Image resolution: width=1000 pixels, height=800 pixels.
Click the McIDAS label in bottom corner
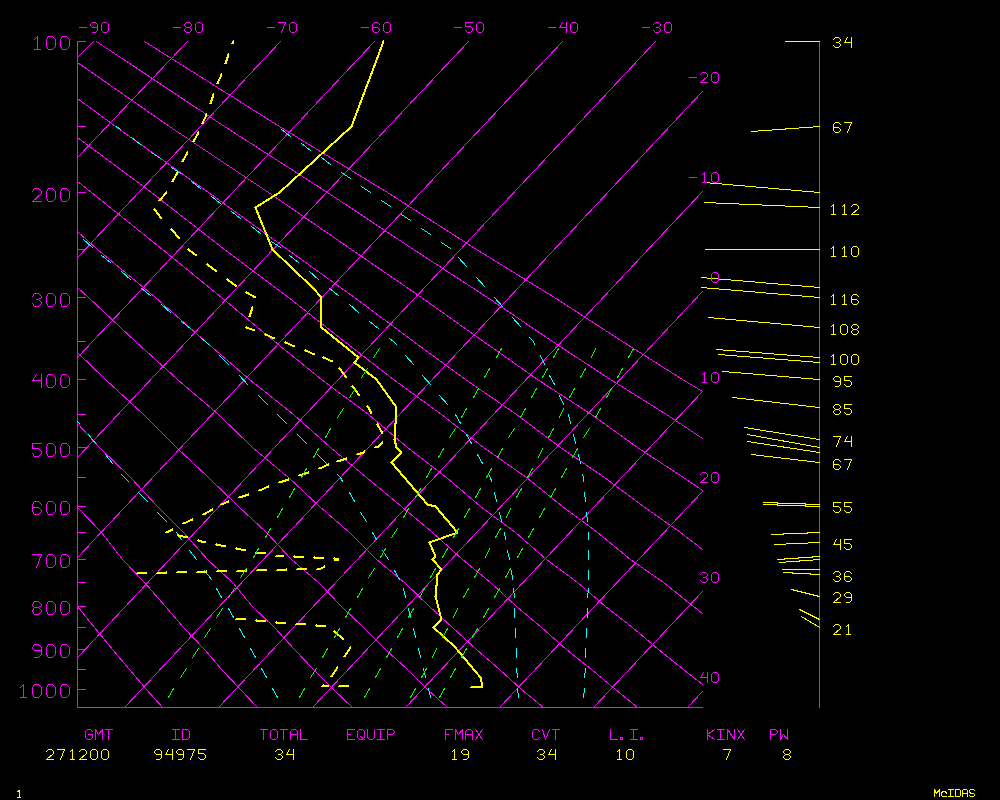(x=954, y=793)
